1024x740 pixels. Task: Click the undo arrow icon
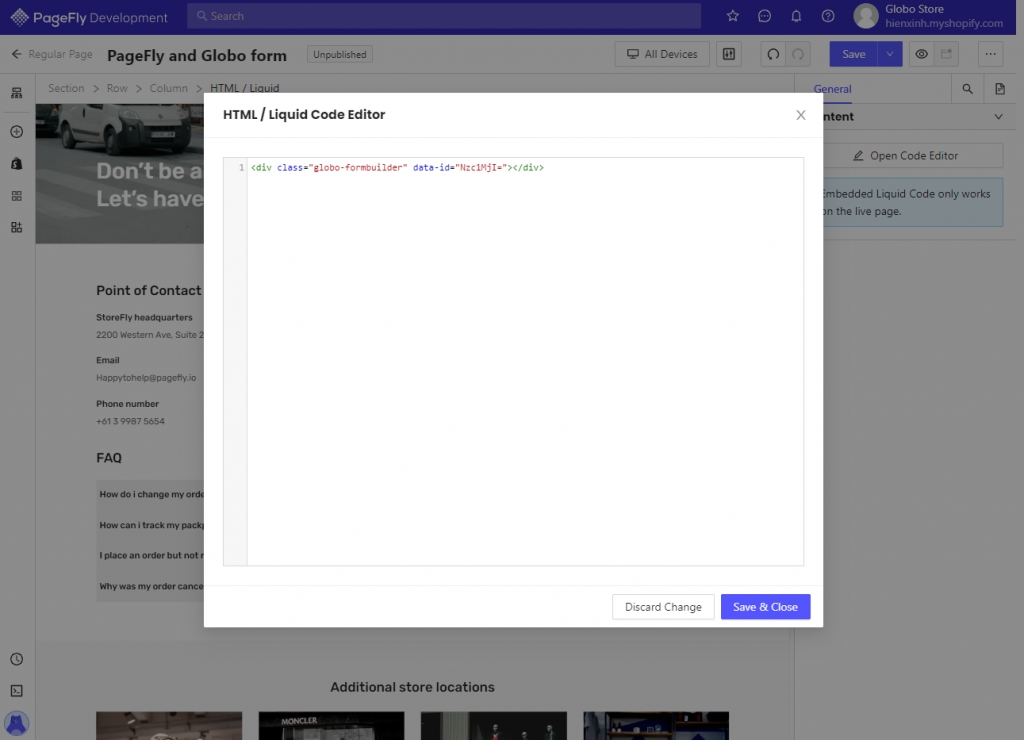(x=773, y=54)
